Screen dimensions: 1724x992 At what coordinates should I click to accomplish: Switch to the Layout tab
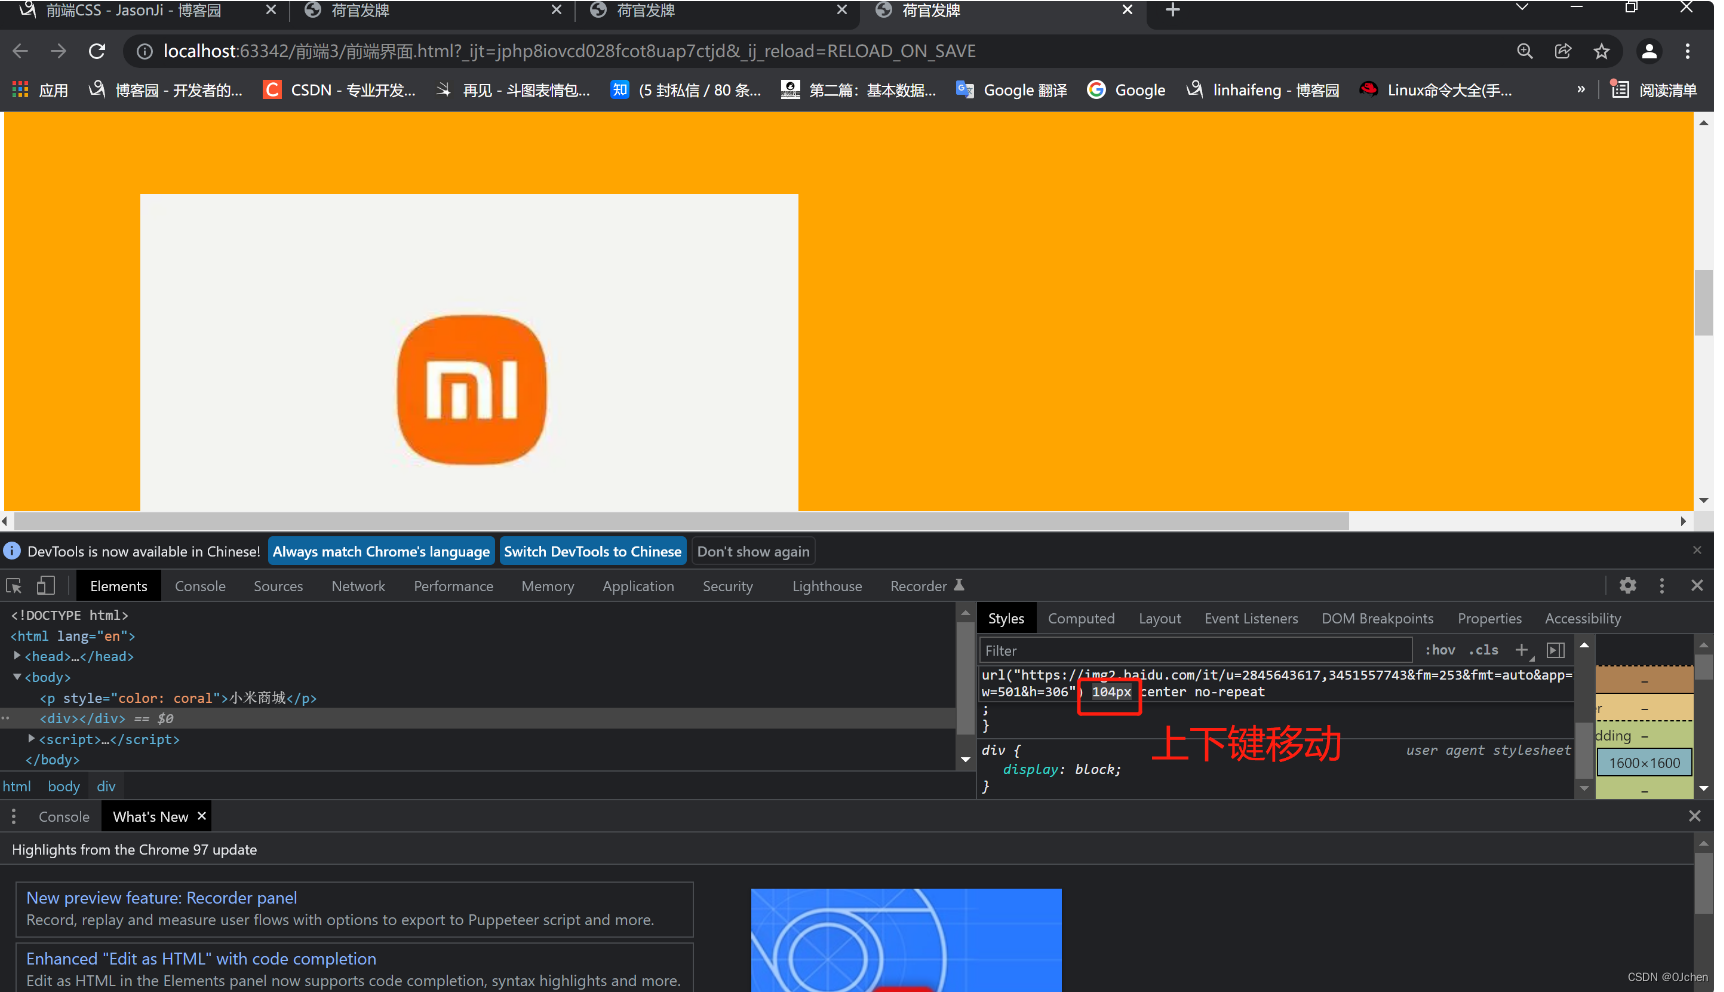coord(1160,619)
